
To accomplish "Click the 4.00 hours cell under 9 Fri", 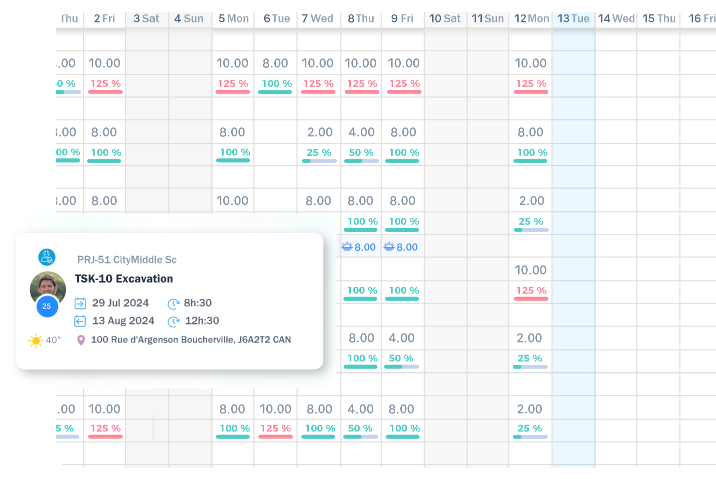I will [402, 338].
